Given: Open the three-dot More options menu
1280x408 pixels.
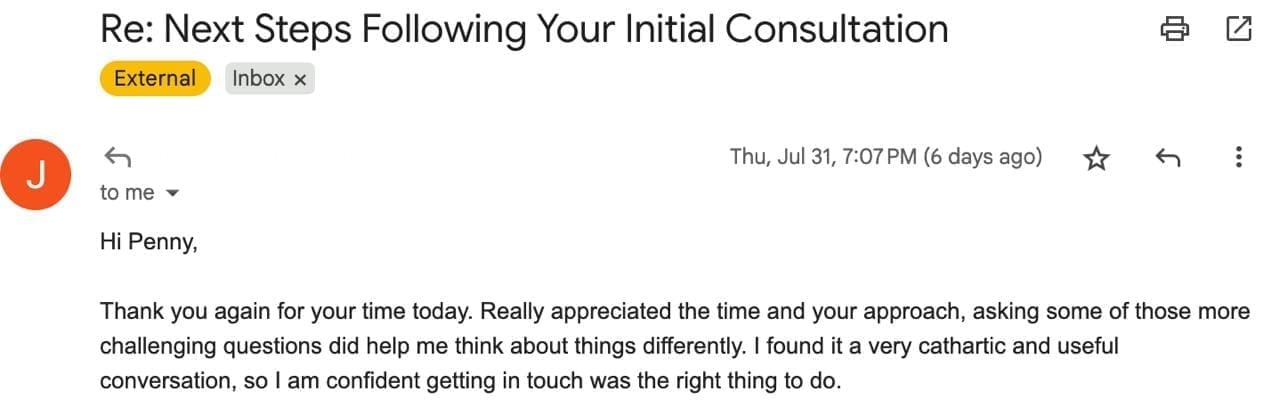Looking at the screenshot, I should [x=1238, y=157].
